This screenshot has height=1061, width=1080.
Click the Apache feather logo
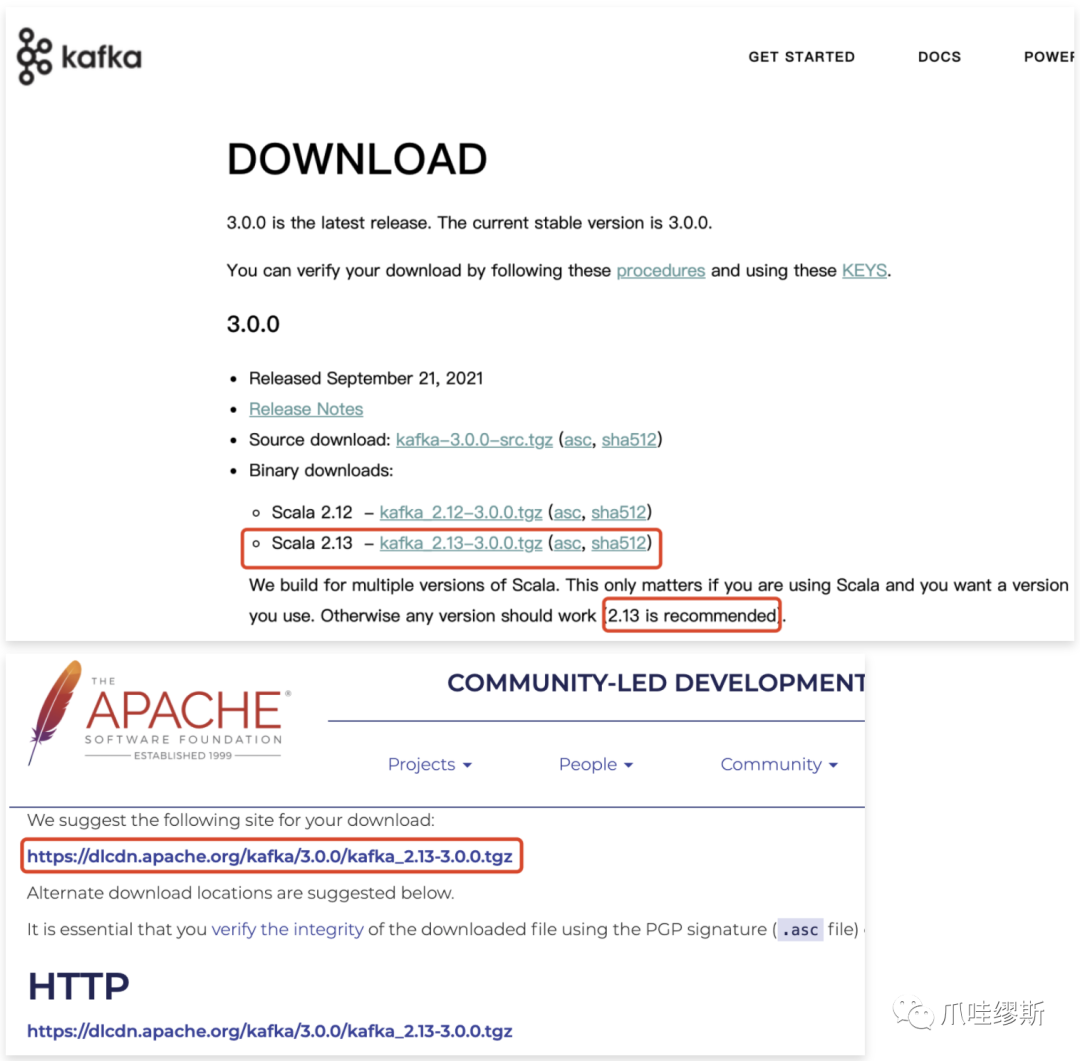(54, 712)
